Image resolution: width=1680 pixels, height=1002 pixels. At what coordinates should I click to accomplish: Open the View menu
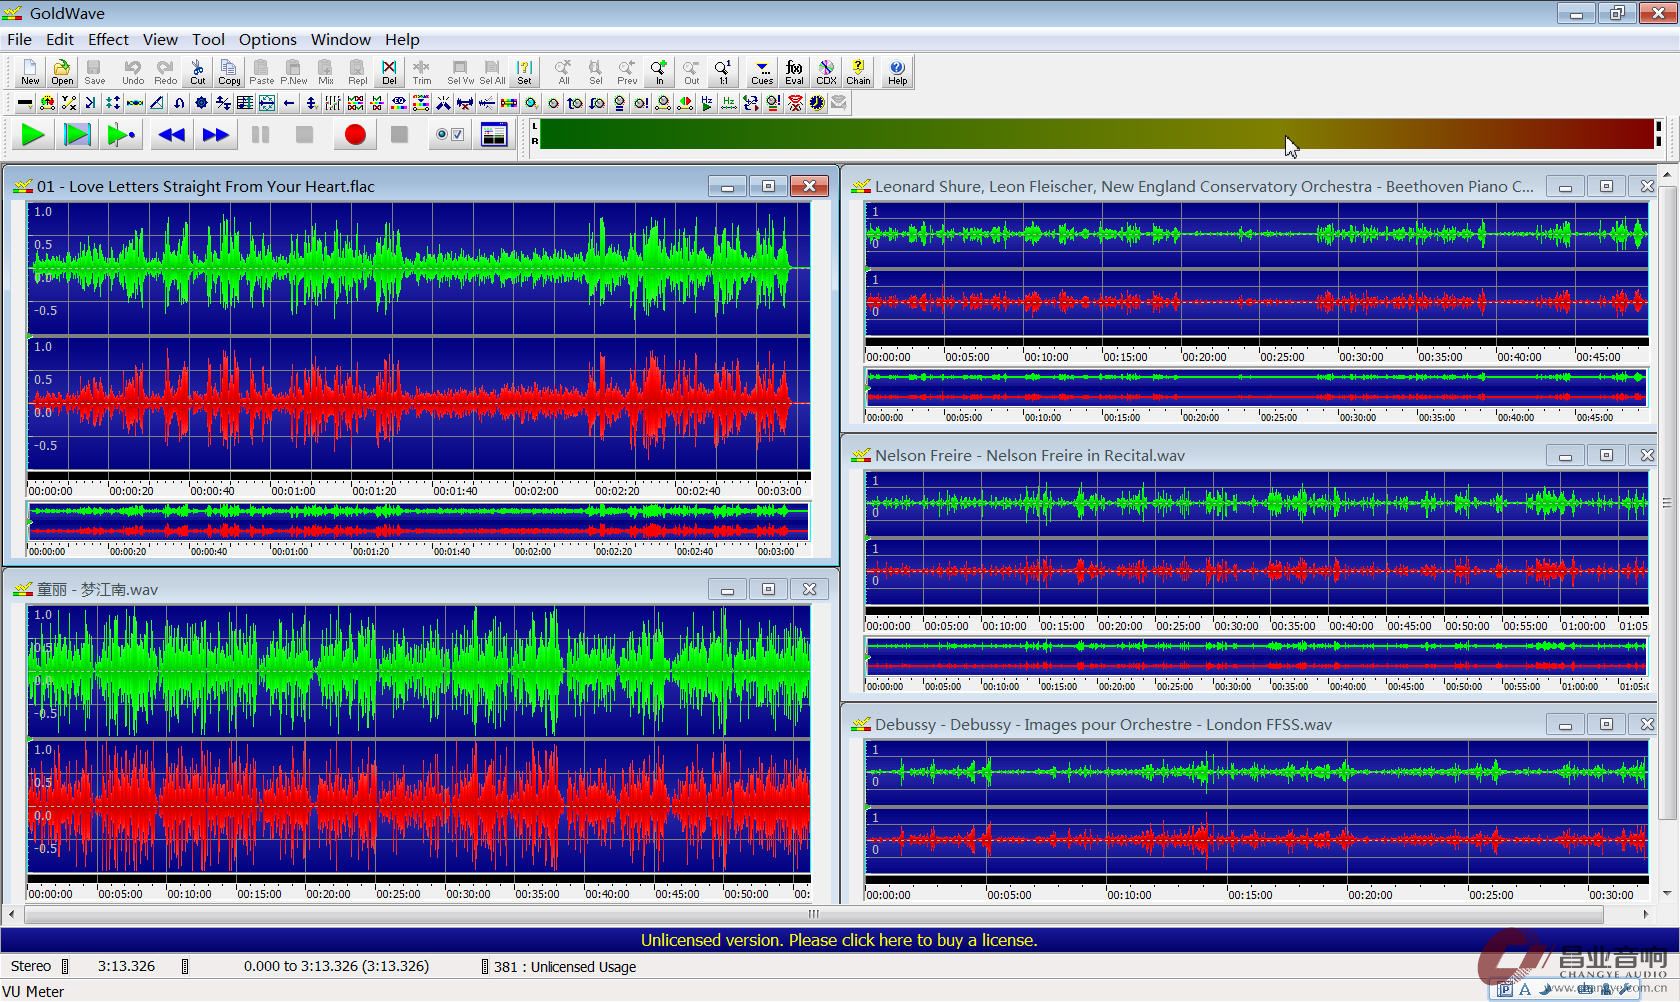(x=160, y=40)
